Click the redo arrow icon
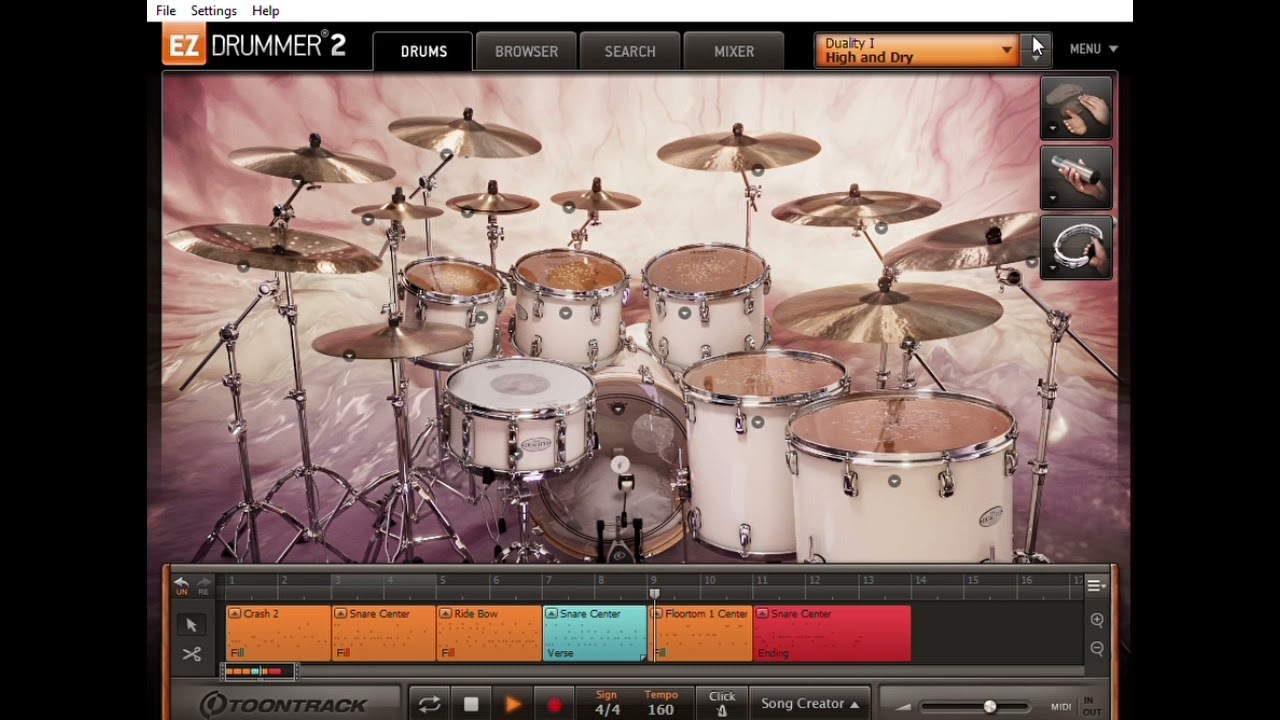 coord(203,582)
